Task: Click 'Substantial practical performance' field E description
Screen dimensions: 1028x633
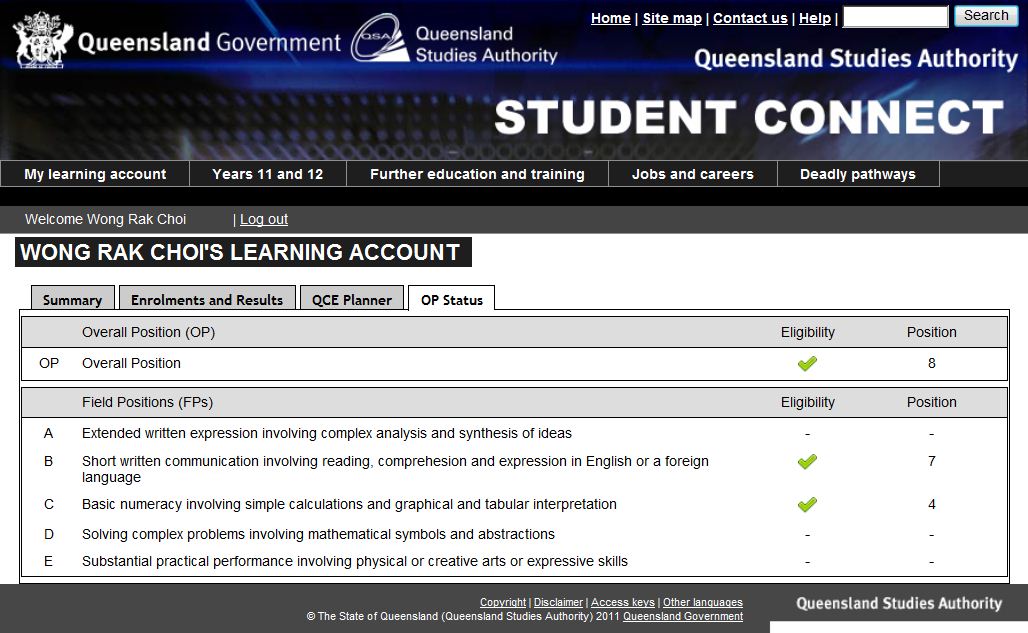Action: point(355,561)
